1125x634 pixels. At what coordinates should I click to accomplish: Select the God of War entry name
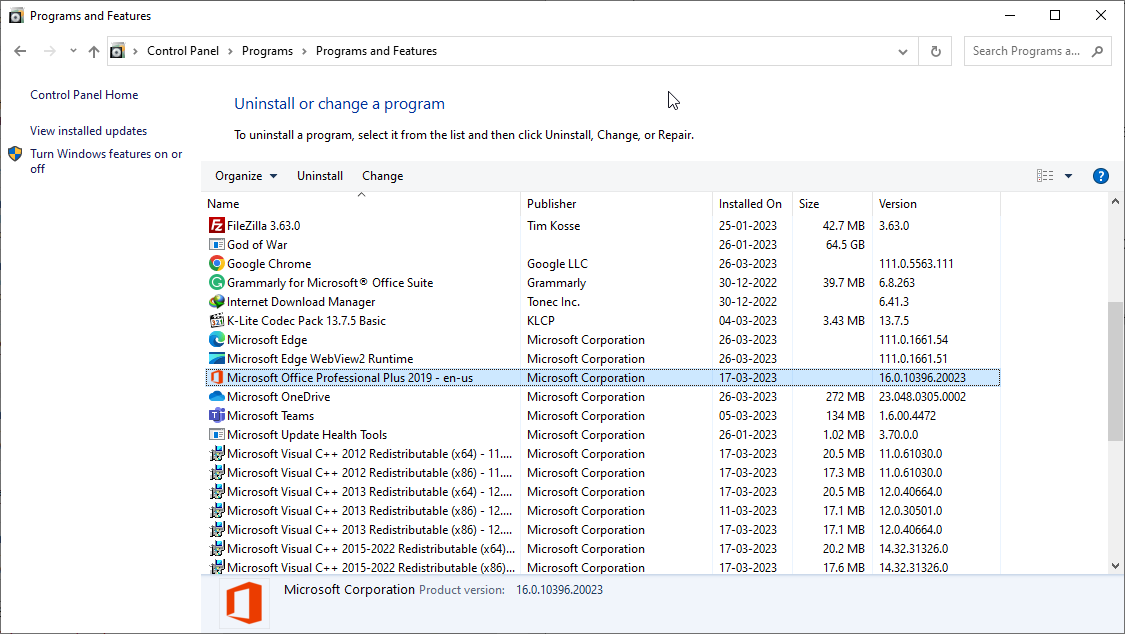257,245
